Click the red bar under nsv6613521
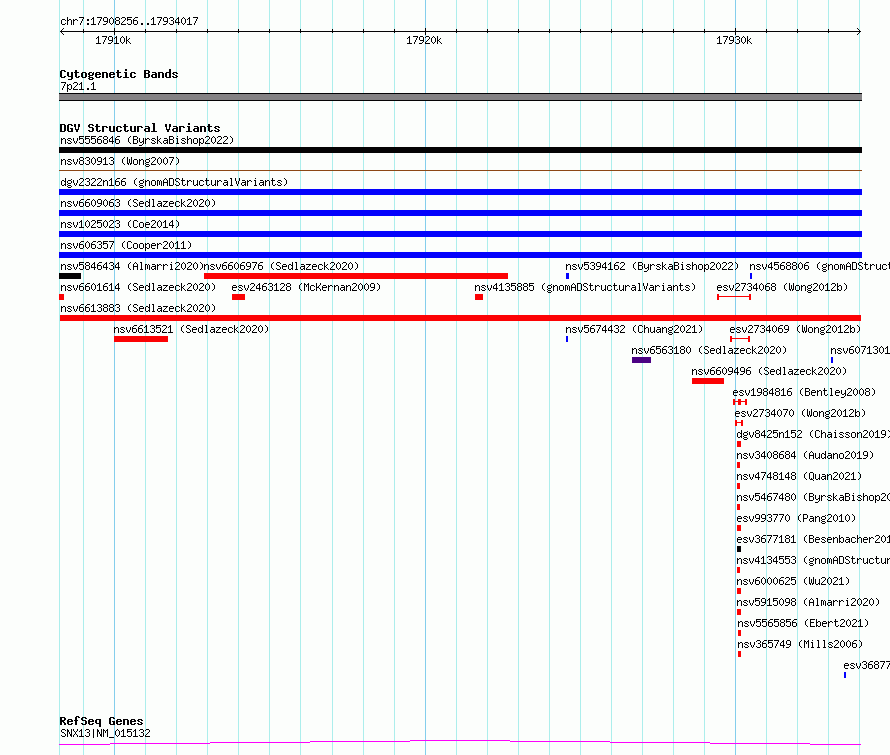 coord(141,339)
